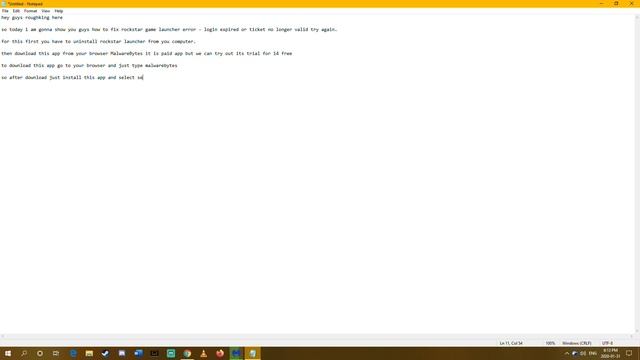This screenshot has height=360, width=640.
Task: Click 'UTF-8' encoding in status bar
Action: click(607, 343)
